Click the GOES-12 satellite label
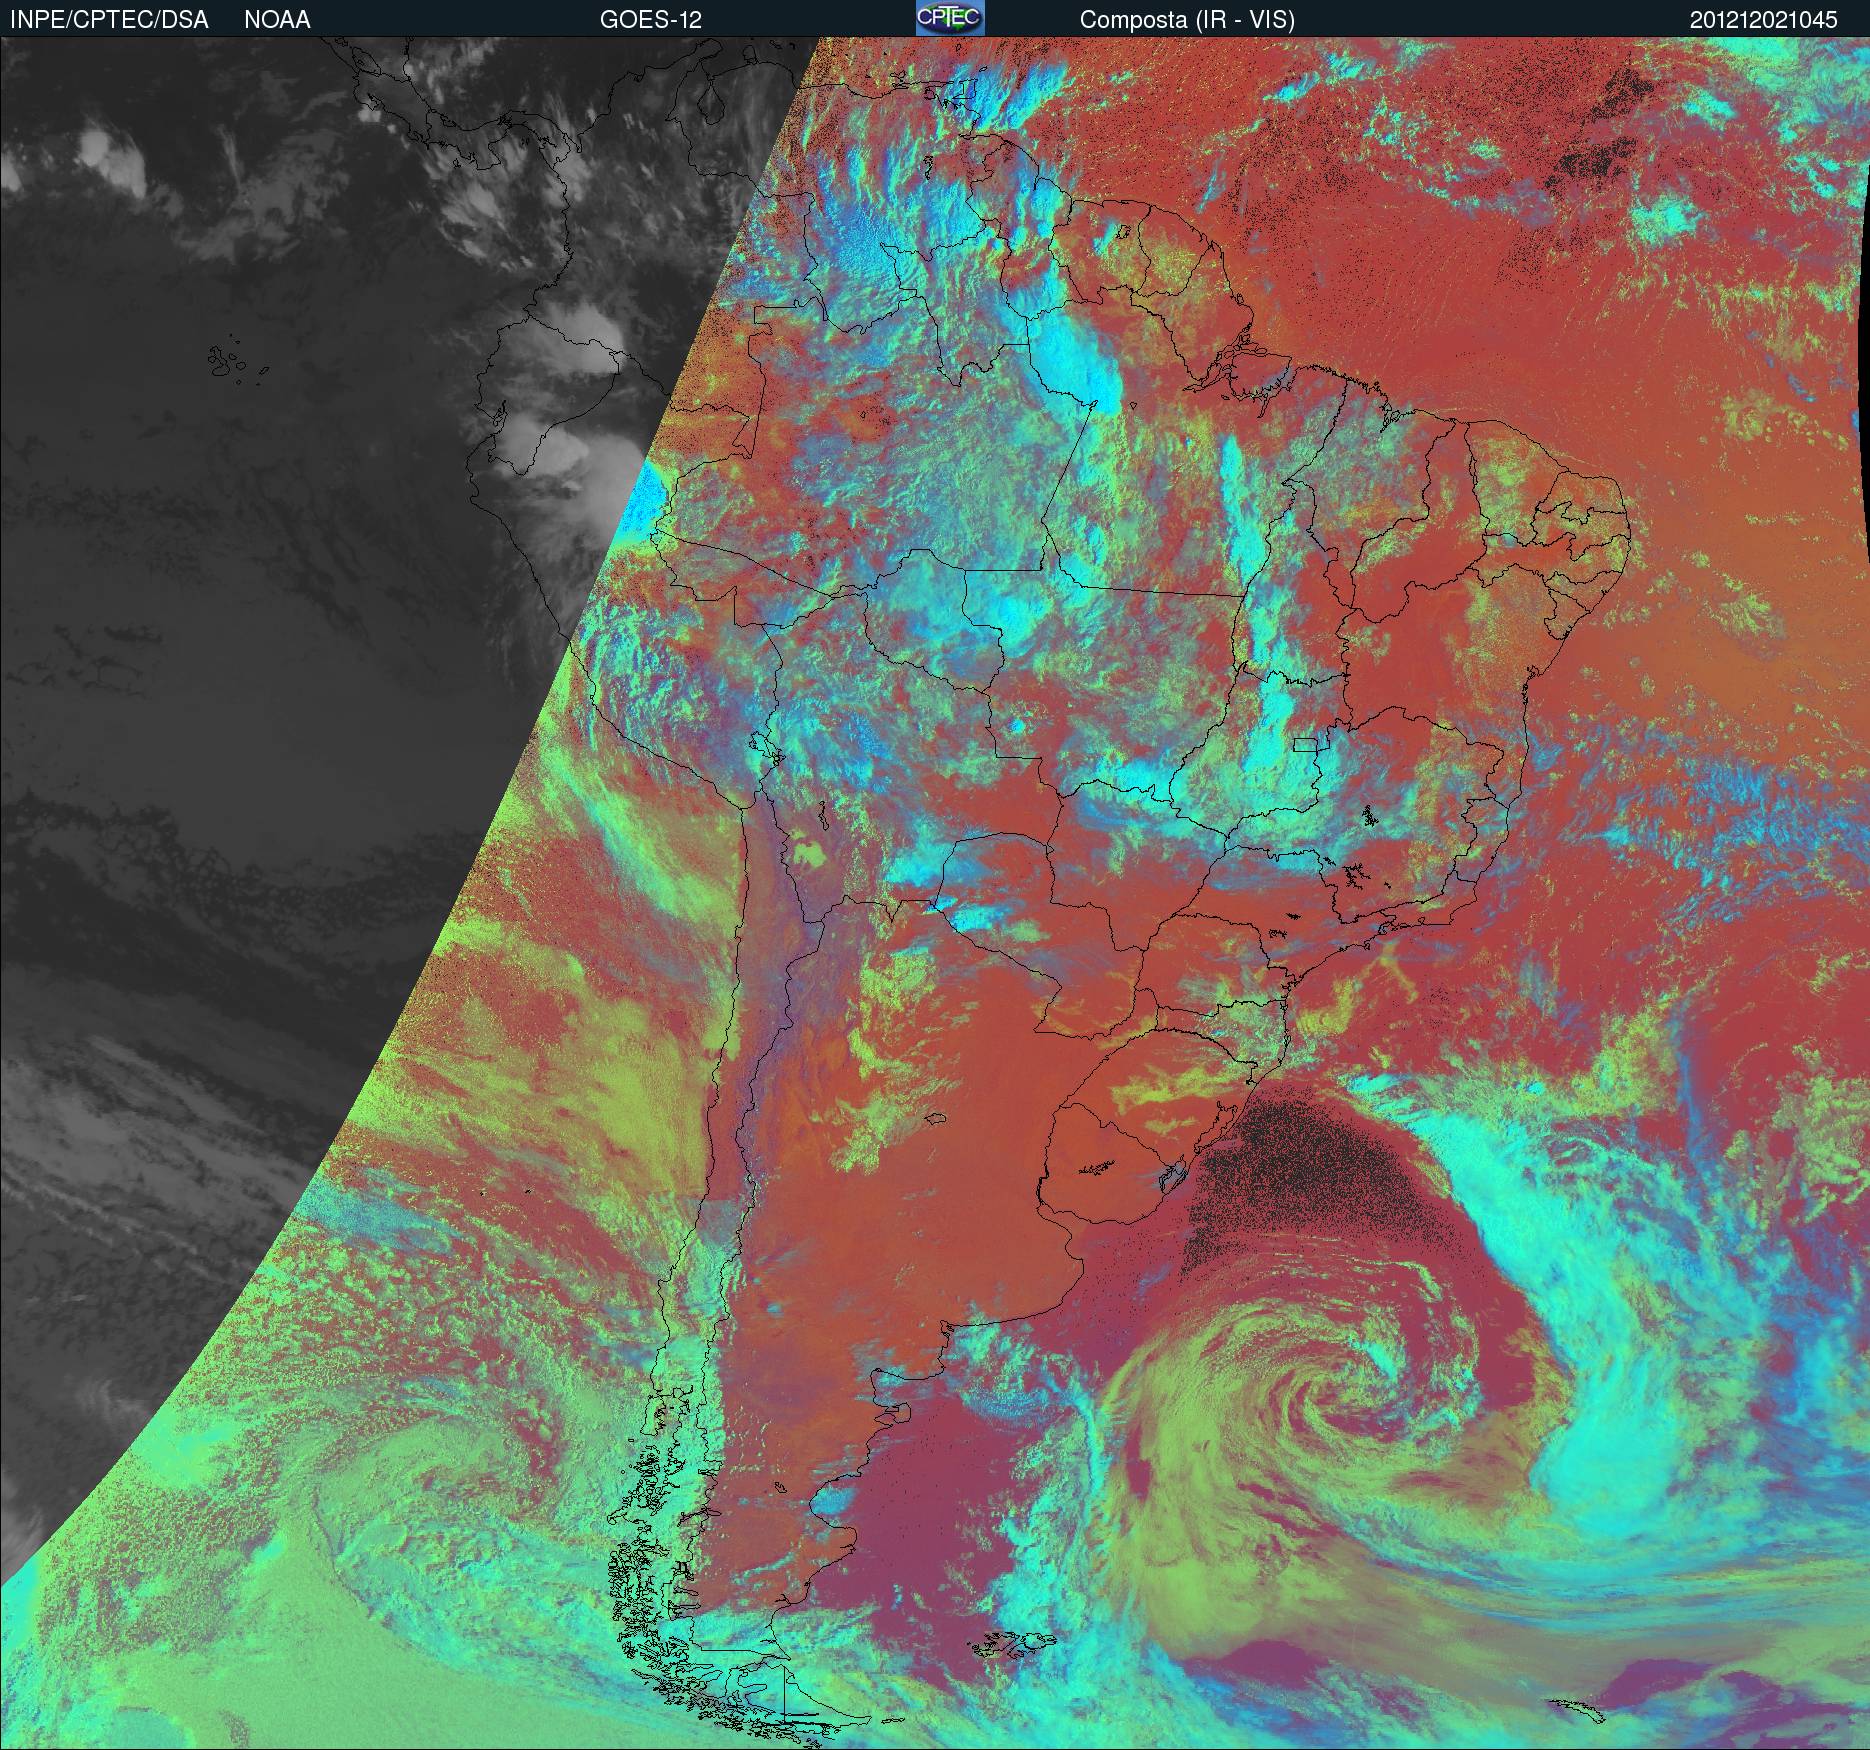1870x1750 pixels. [x=651, y=20]
